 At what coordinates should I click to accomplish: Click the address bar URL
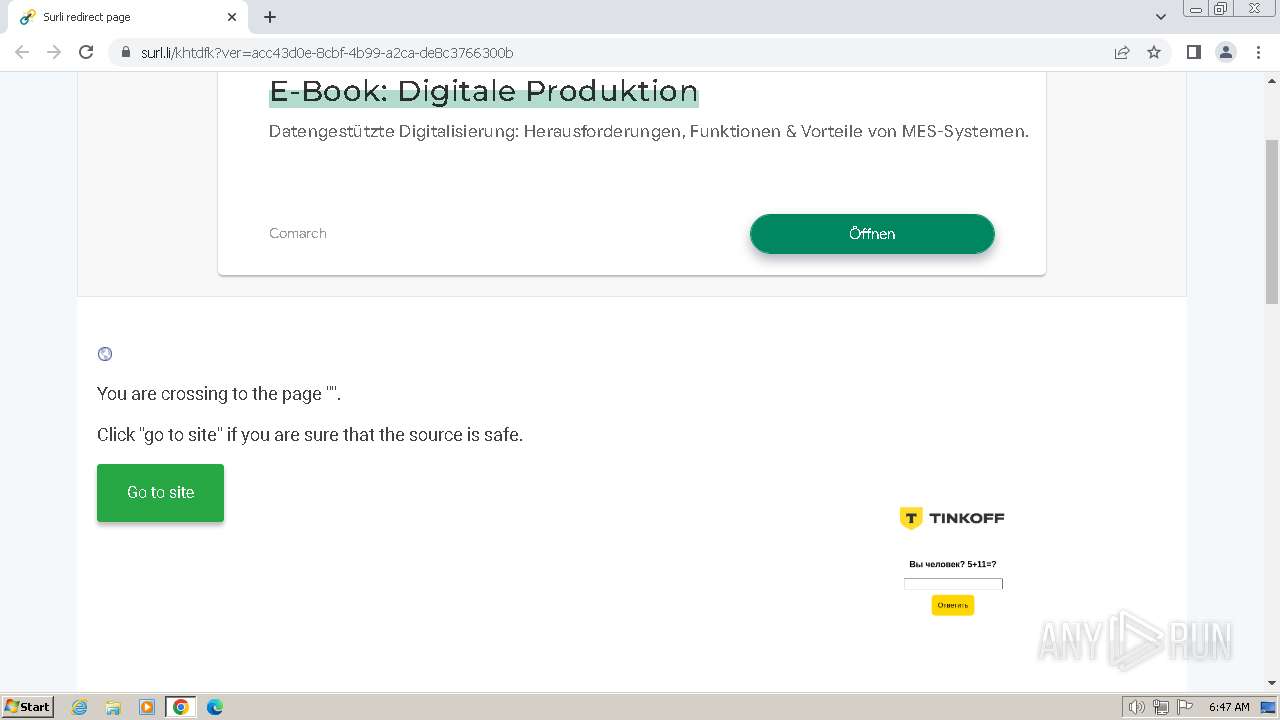coord(327,52)
